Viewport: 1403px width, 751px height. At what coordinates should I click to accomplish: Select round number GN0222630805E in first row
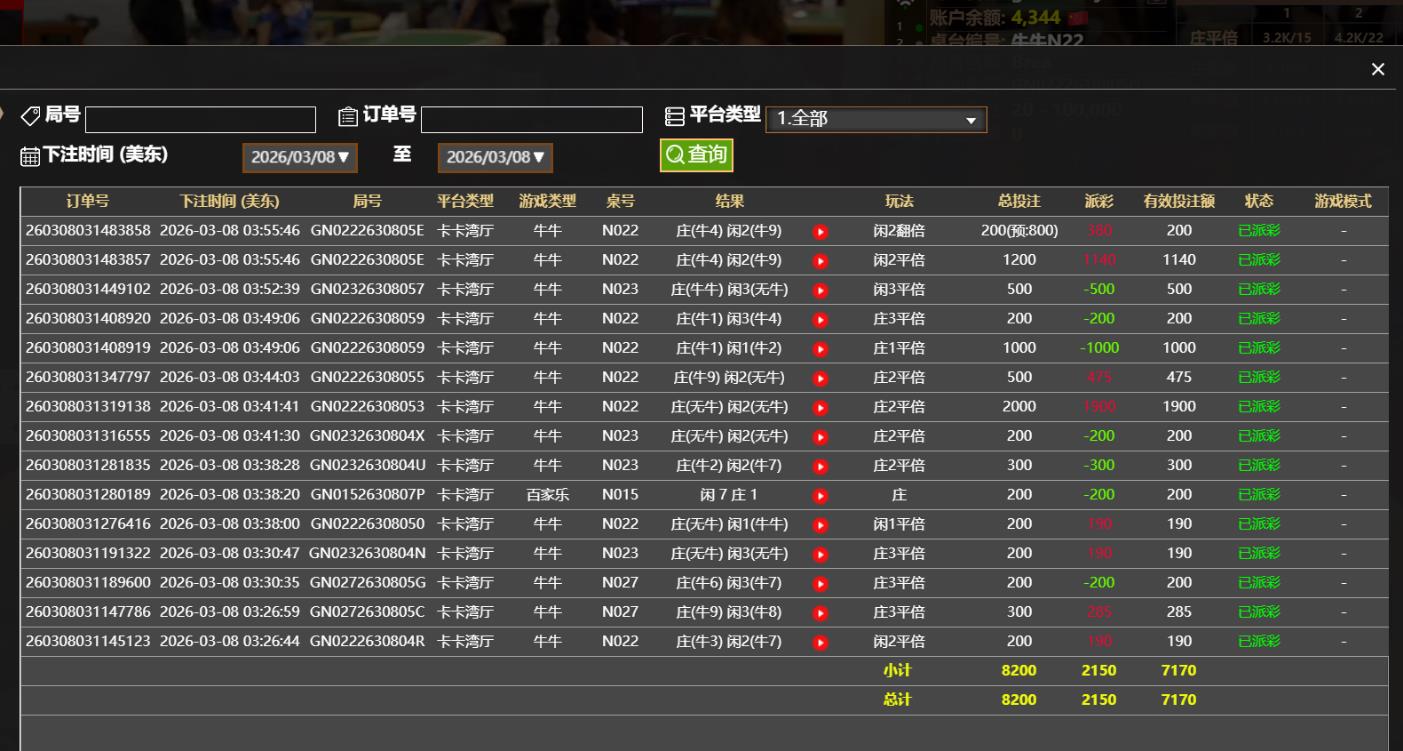(x=367, y=231)
